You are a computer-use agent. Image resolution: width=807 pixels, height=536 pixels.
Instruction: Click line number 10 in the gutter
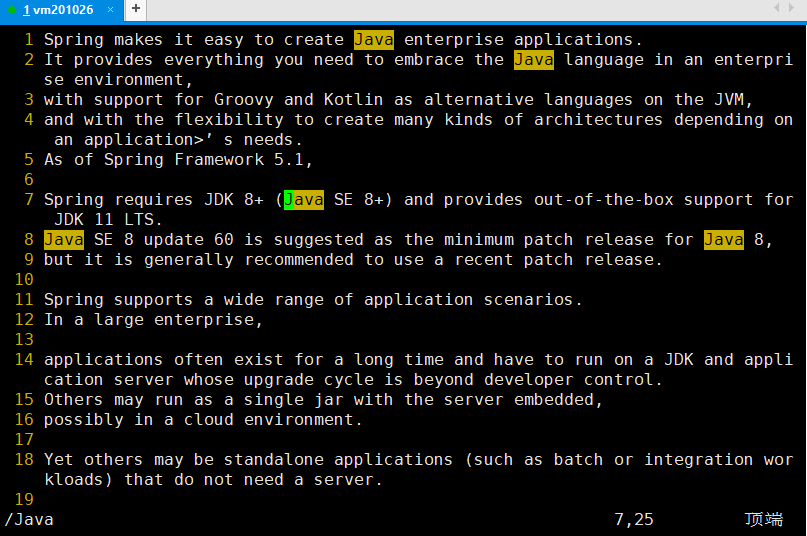tap(24, 280)
